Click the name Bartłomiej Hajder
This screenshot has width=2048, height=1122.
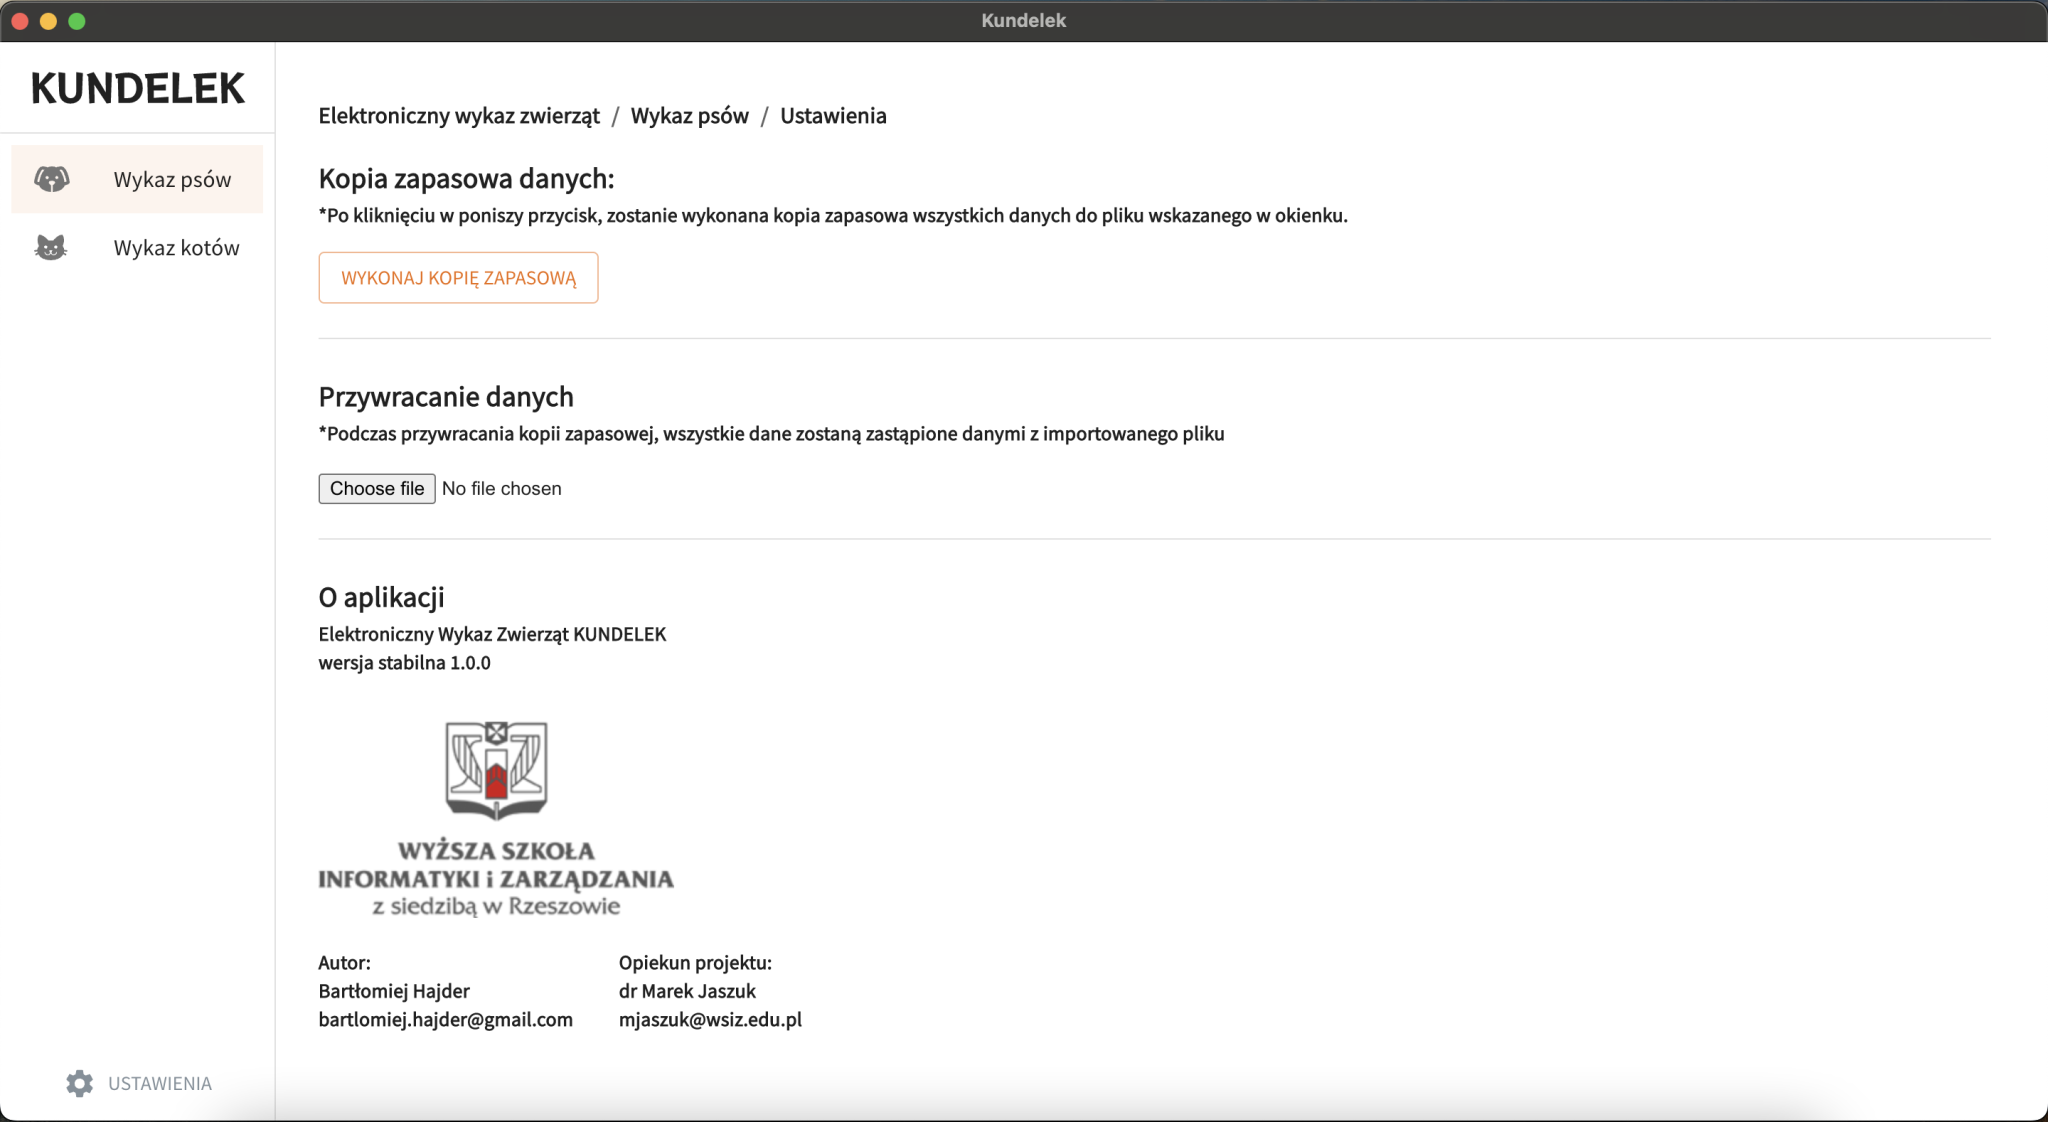tap(394, 991)
